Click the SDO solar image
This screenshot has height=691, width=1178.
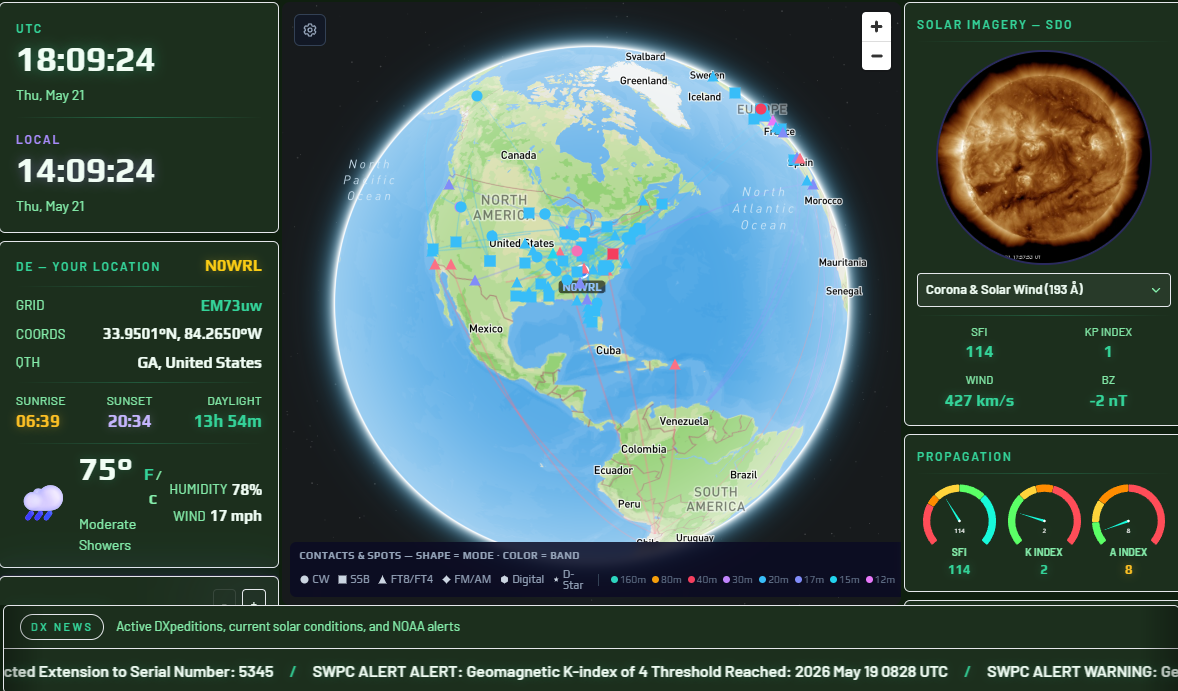[x=1044, y=157]
